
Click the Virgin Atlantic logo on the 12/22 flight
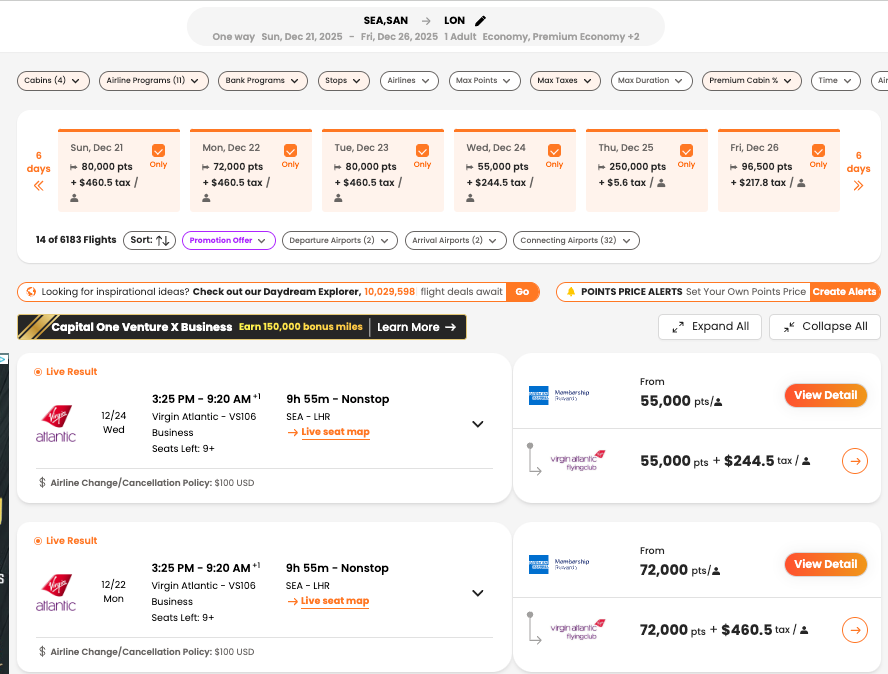(x=56, y=592)
